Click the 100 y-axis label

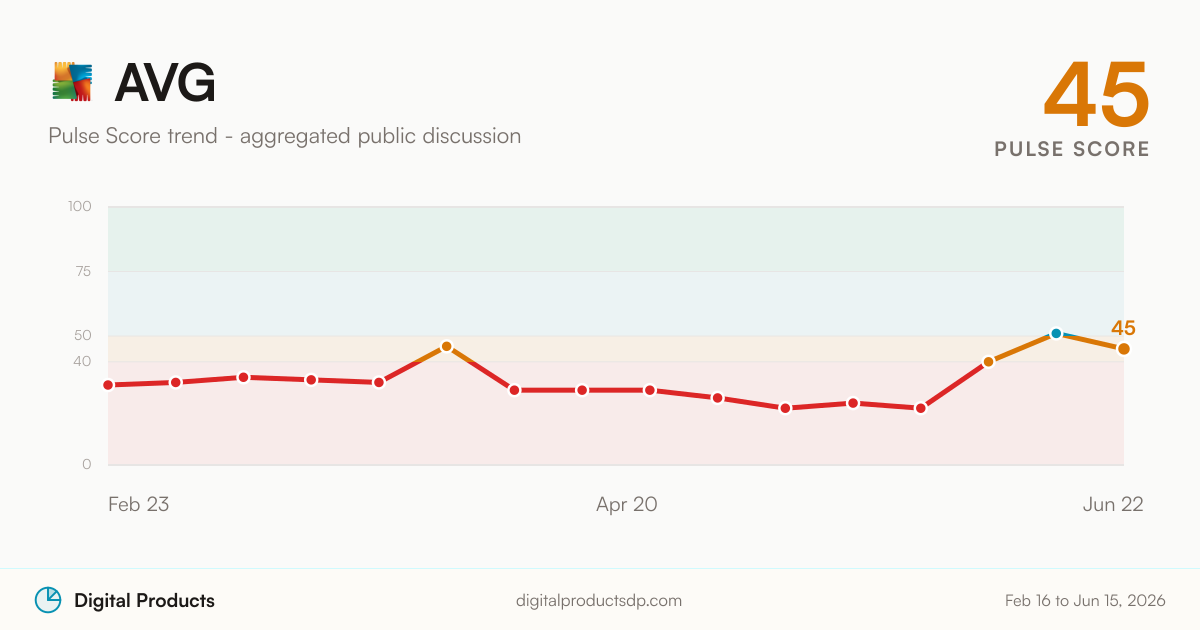pos(80,207)
